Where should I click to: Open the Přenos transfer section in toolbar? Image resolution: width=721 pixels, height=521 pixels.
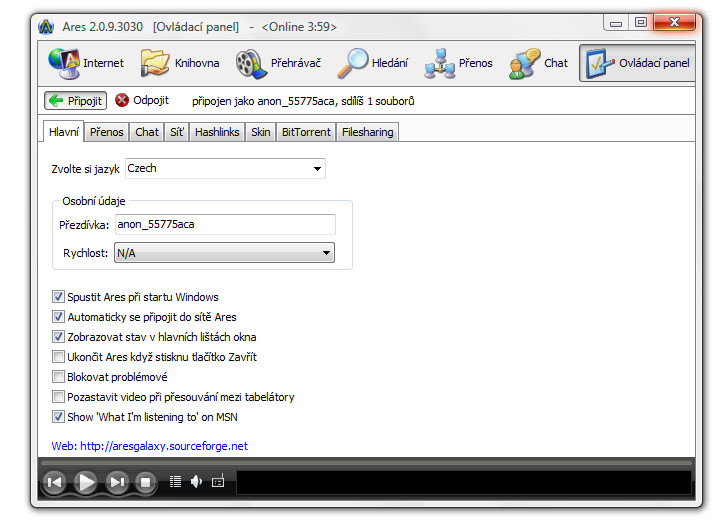coord(458,63)
